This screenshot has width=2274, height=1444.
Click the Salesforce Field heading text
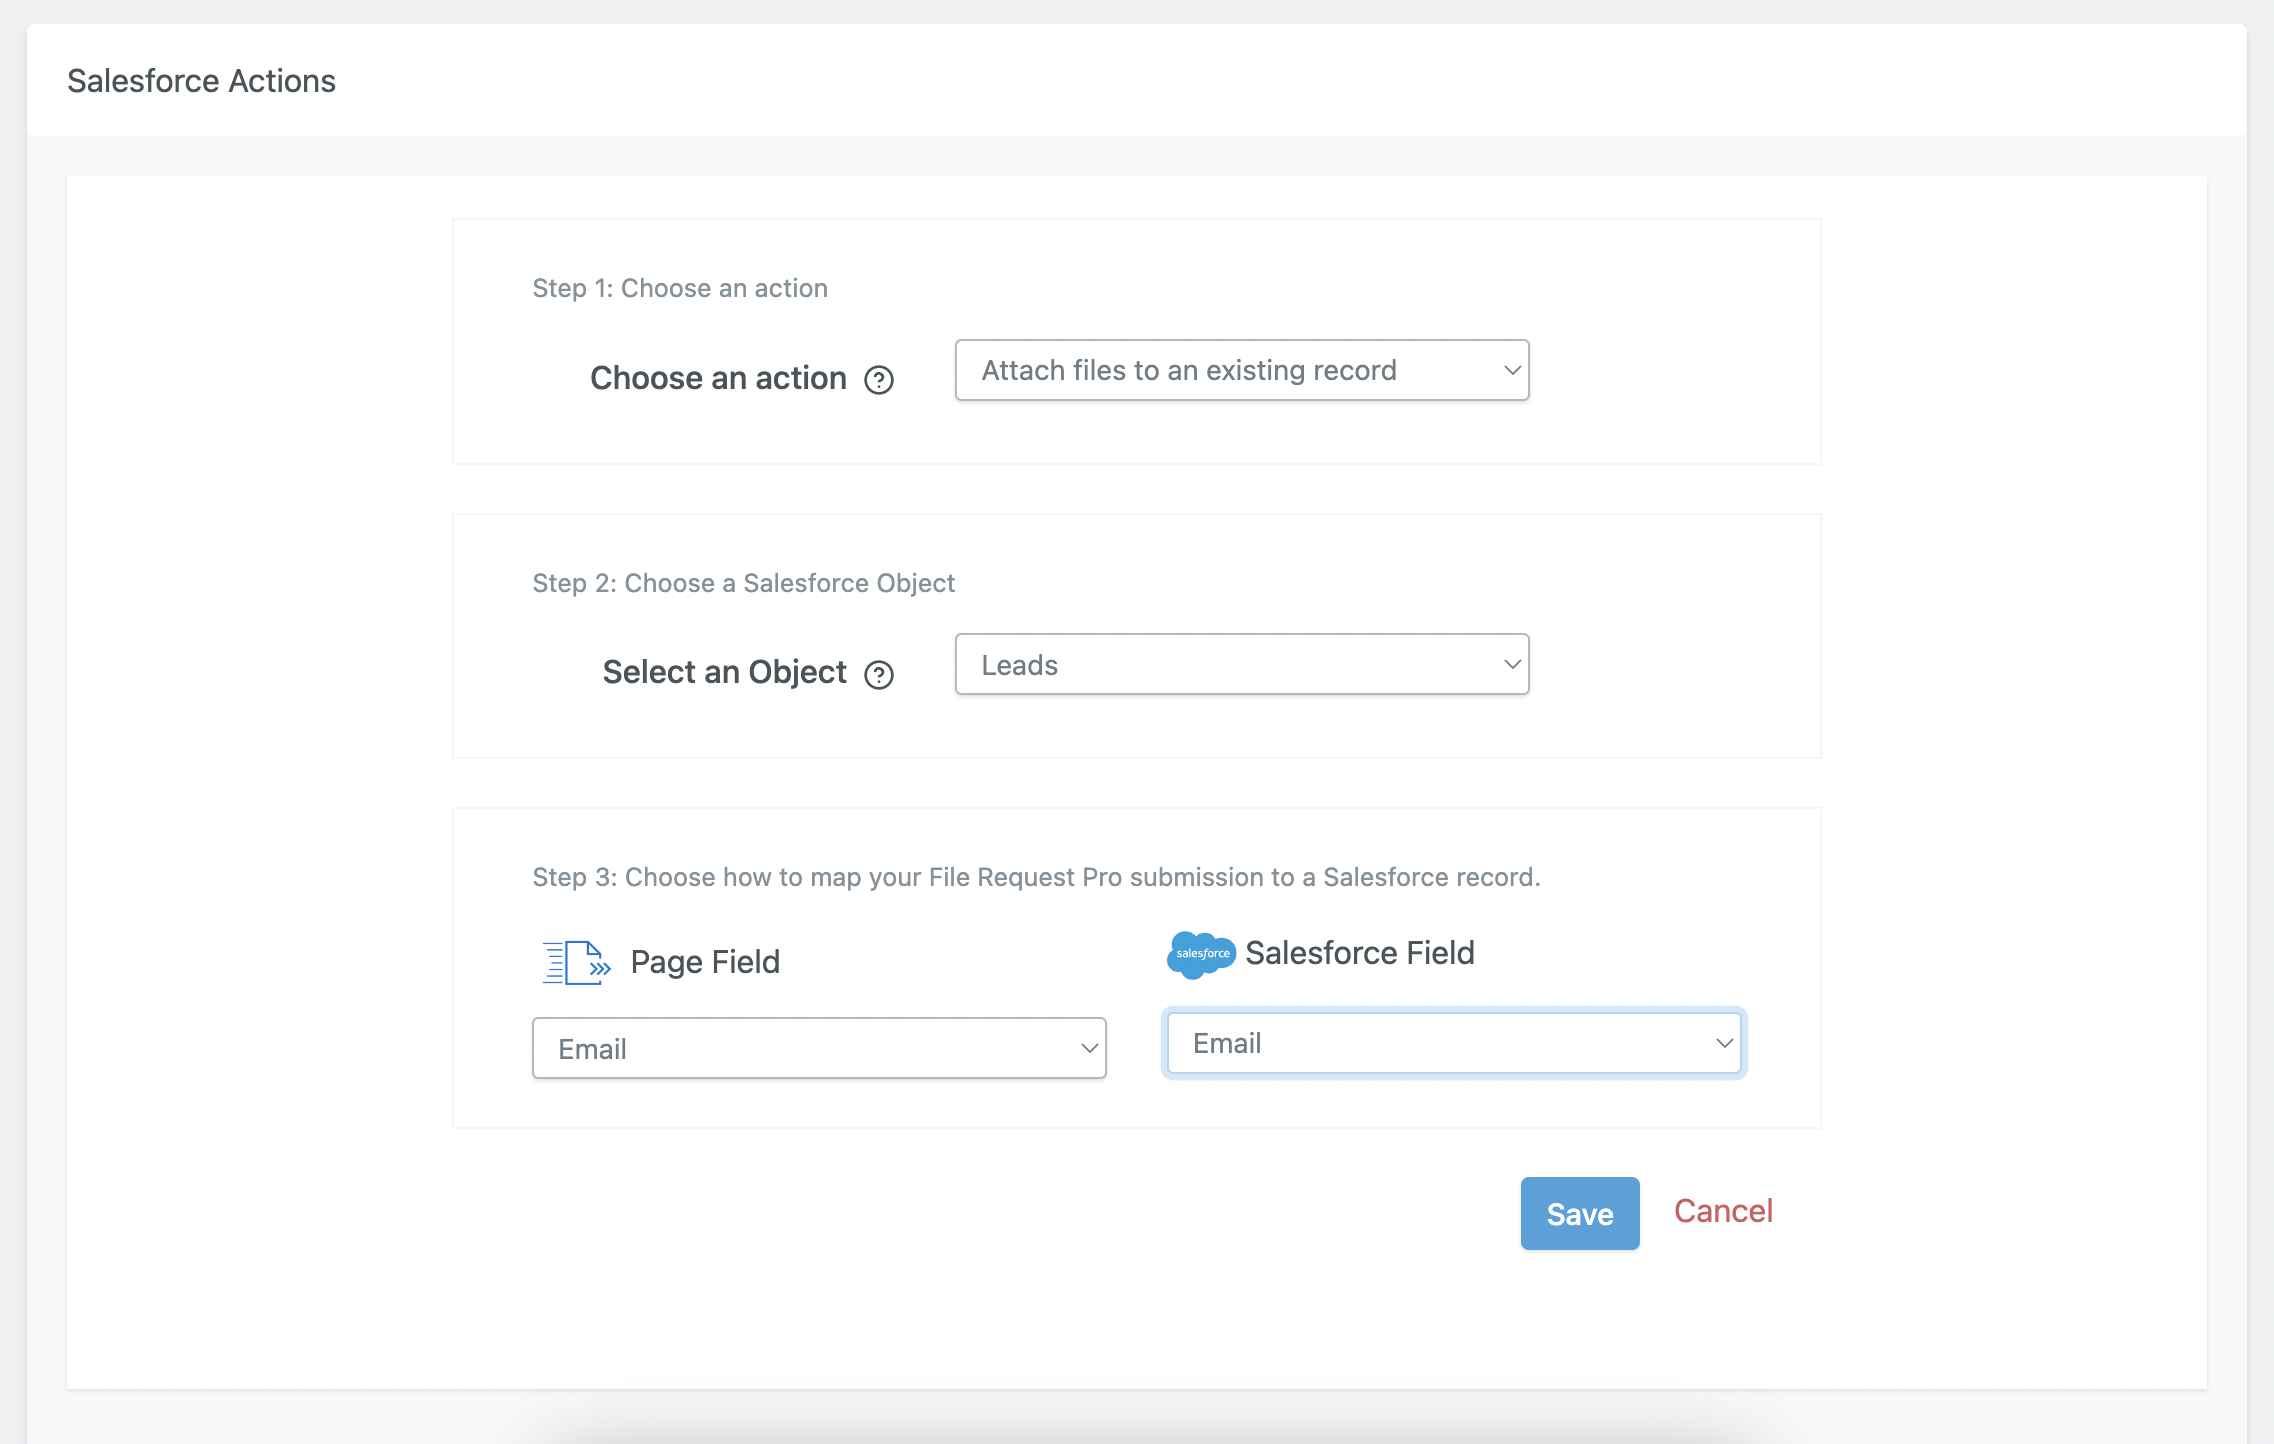(1360, 953)
